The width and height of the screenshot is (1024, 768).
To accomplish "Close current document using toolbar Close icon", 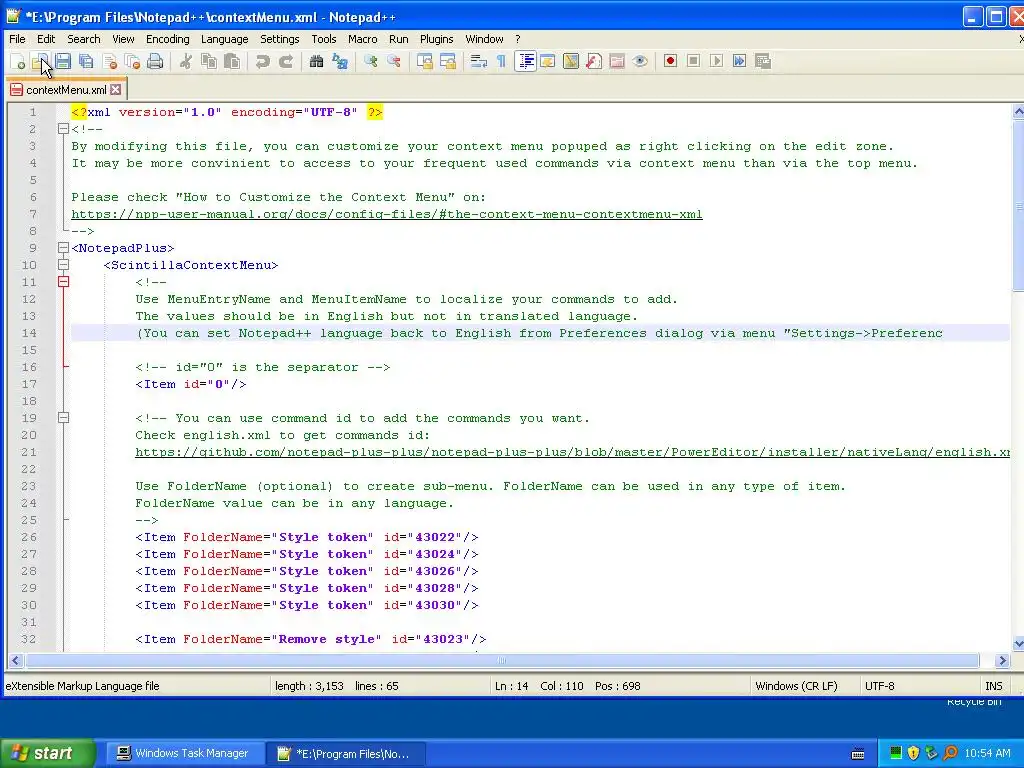I will click(110, 61).
